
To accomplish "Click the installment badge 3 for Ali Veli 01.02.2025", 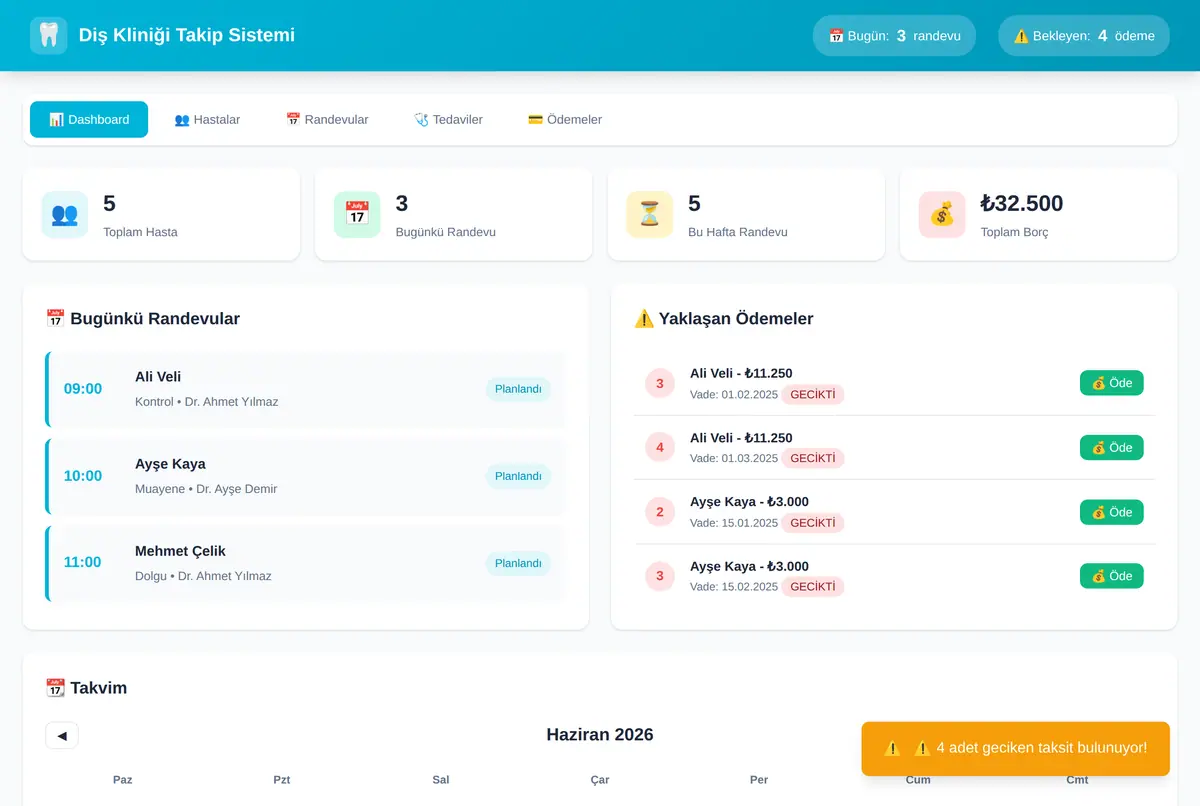I will tap(660, 383).
